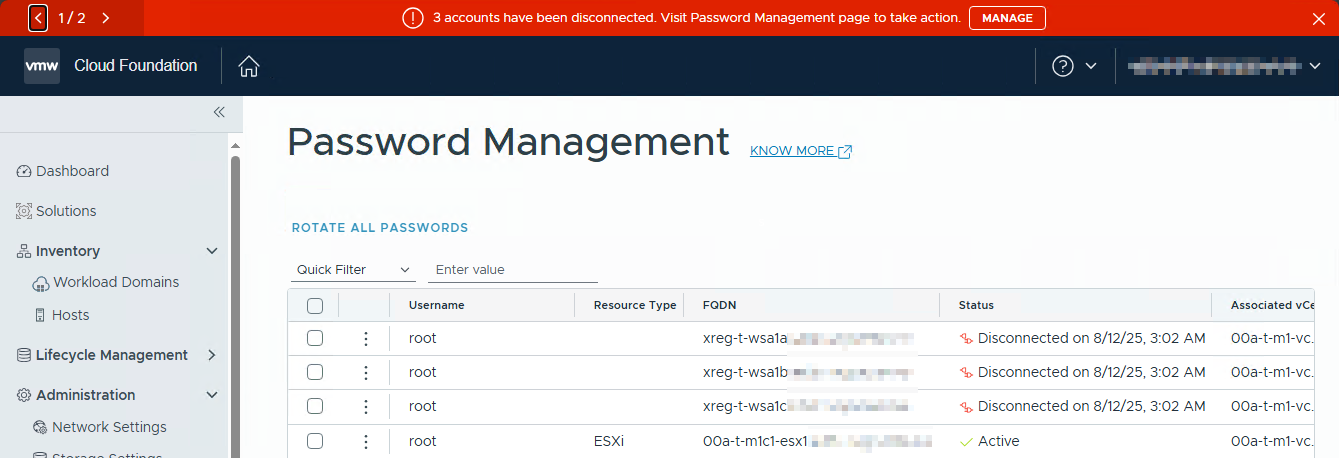
Task: Click the Active status text
Action: click(999, 441)
